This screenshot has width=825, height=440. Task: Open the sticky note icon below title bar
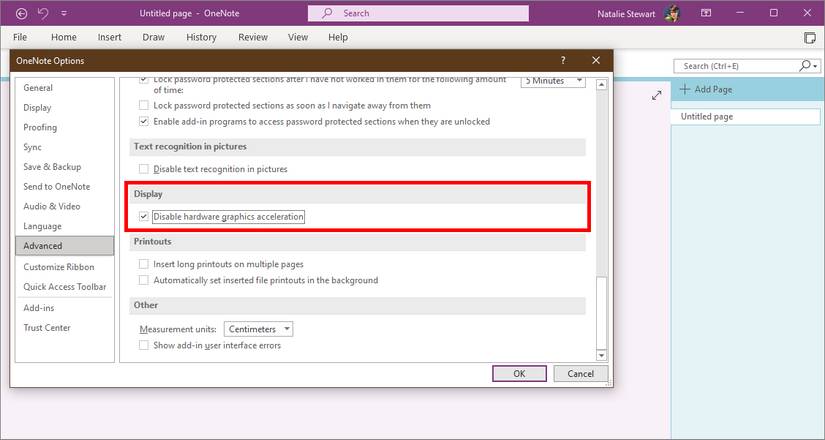pos(810,37)
